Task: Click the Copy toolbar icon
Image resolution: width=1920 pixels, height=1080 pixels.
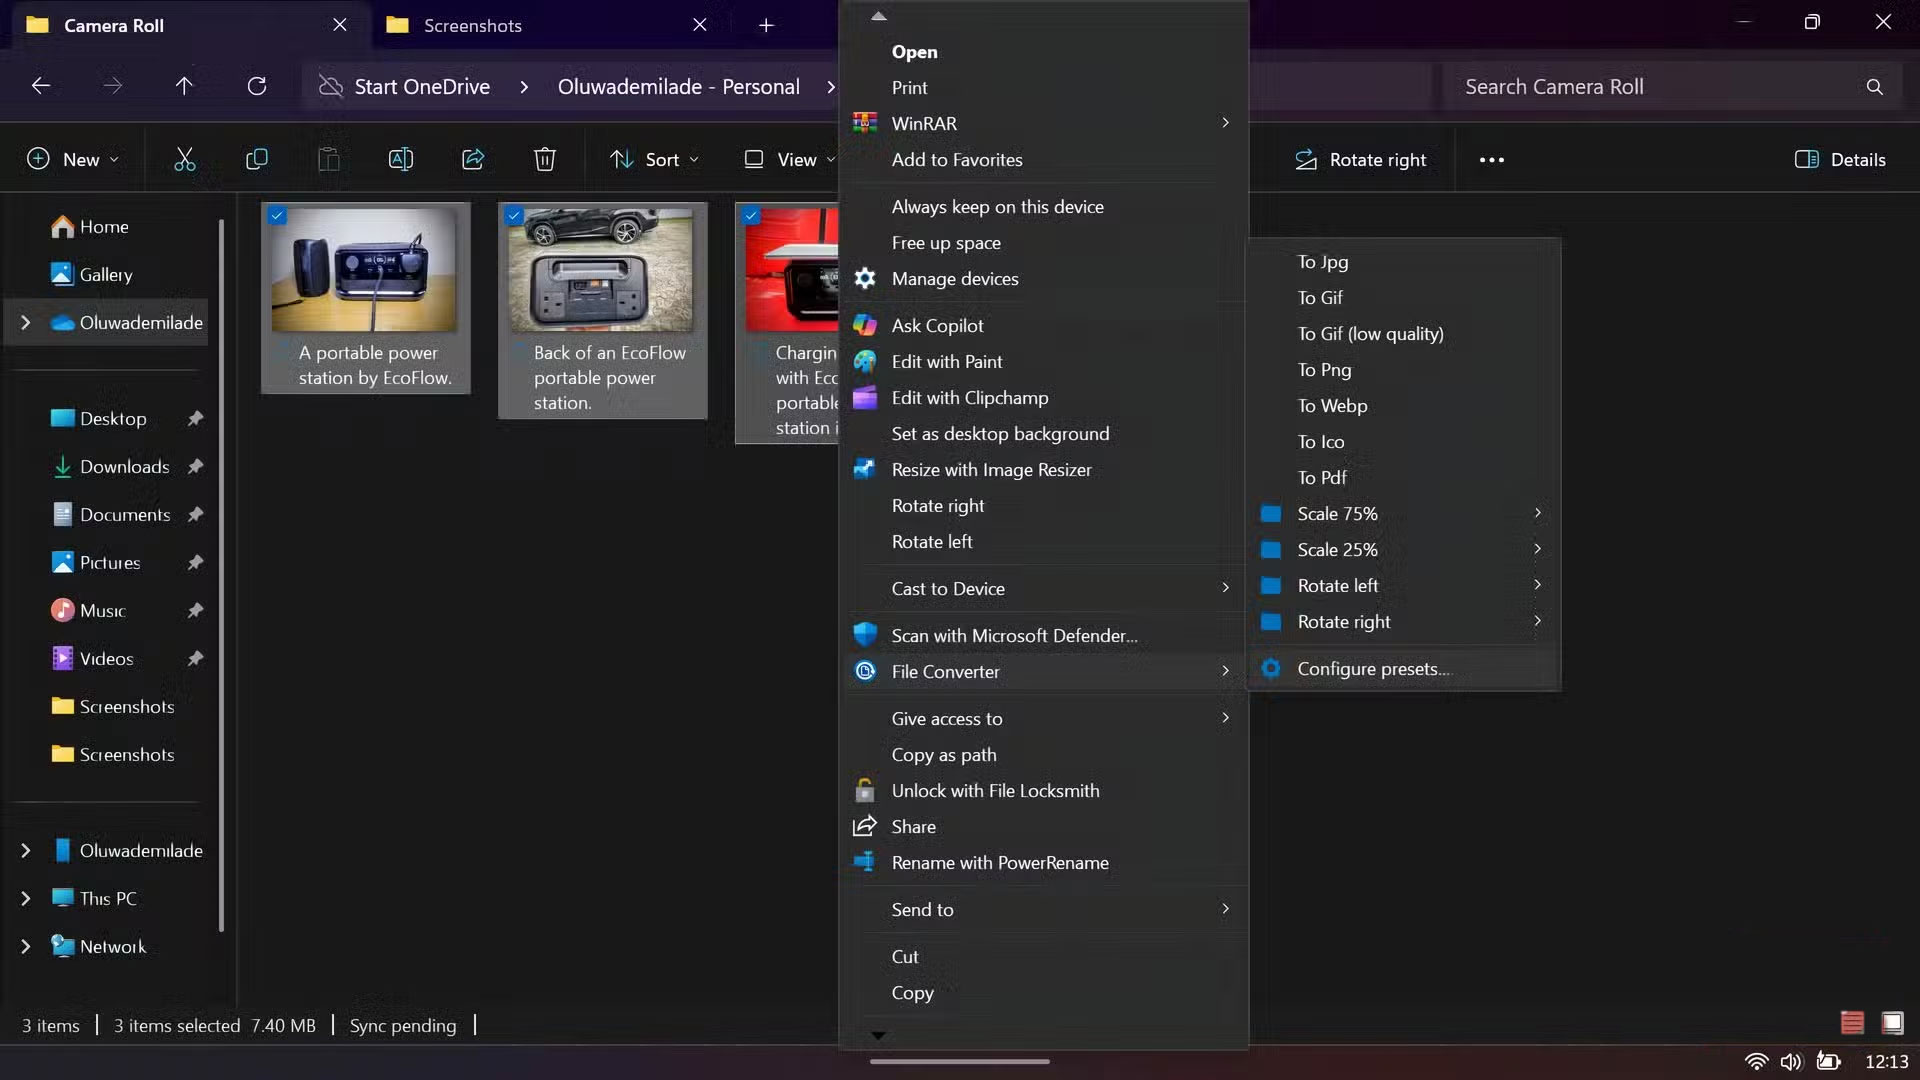Action: pos(257,160)
